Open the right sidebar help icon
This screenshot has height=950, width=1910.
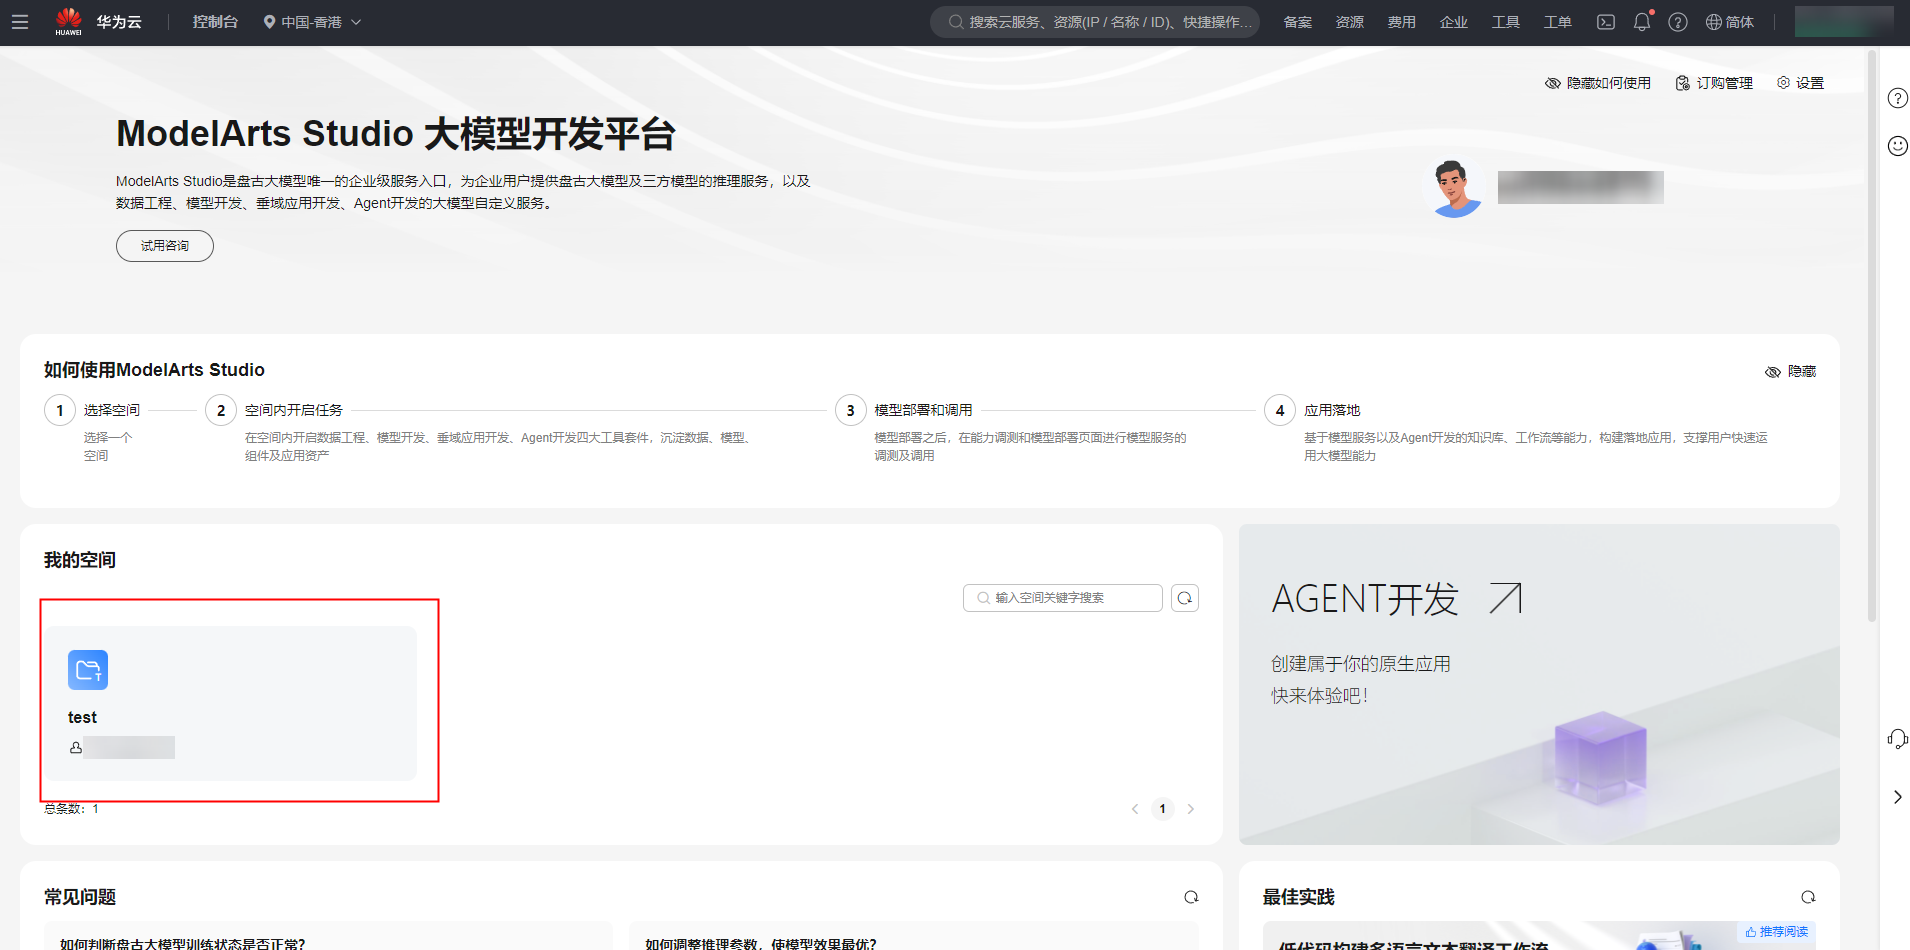[1897, 98]
